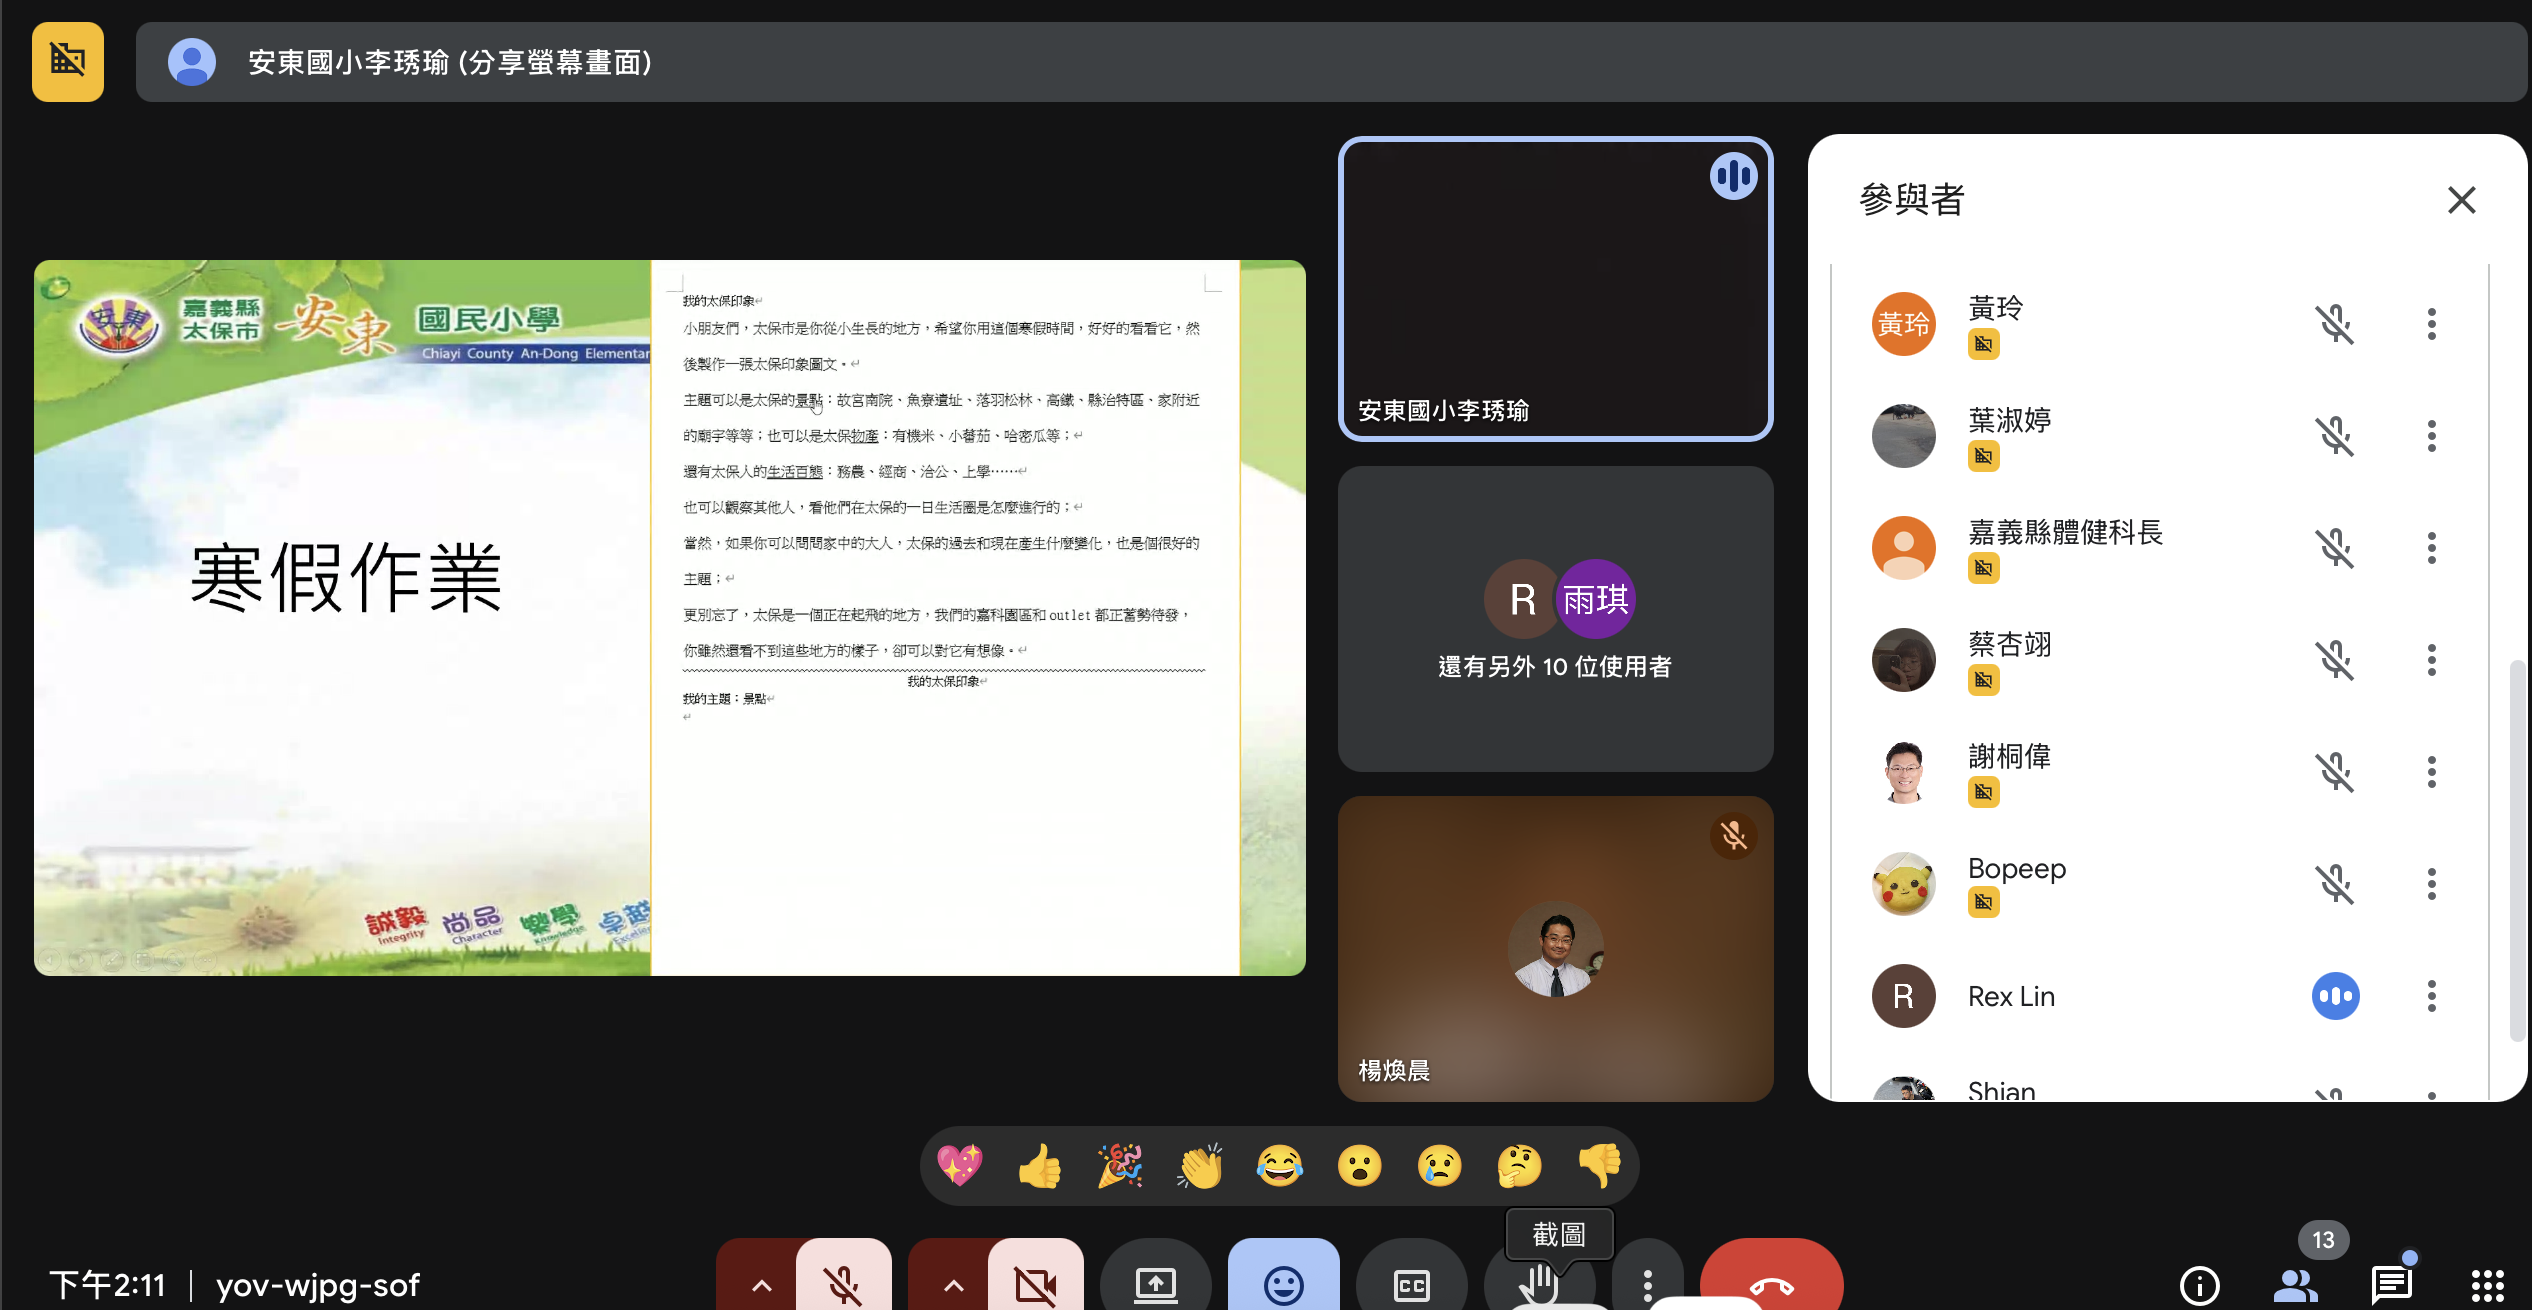The width and height of the screenshot is (2532, 1310).
Task: Toggle the emoji reactions smiley button
Action: point(1283,1284)
